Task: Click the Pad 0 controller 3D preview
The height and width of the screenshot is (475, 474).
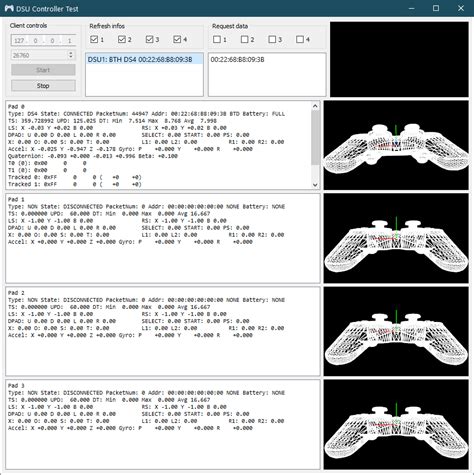Action: pos(396,145)
